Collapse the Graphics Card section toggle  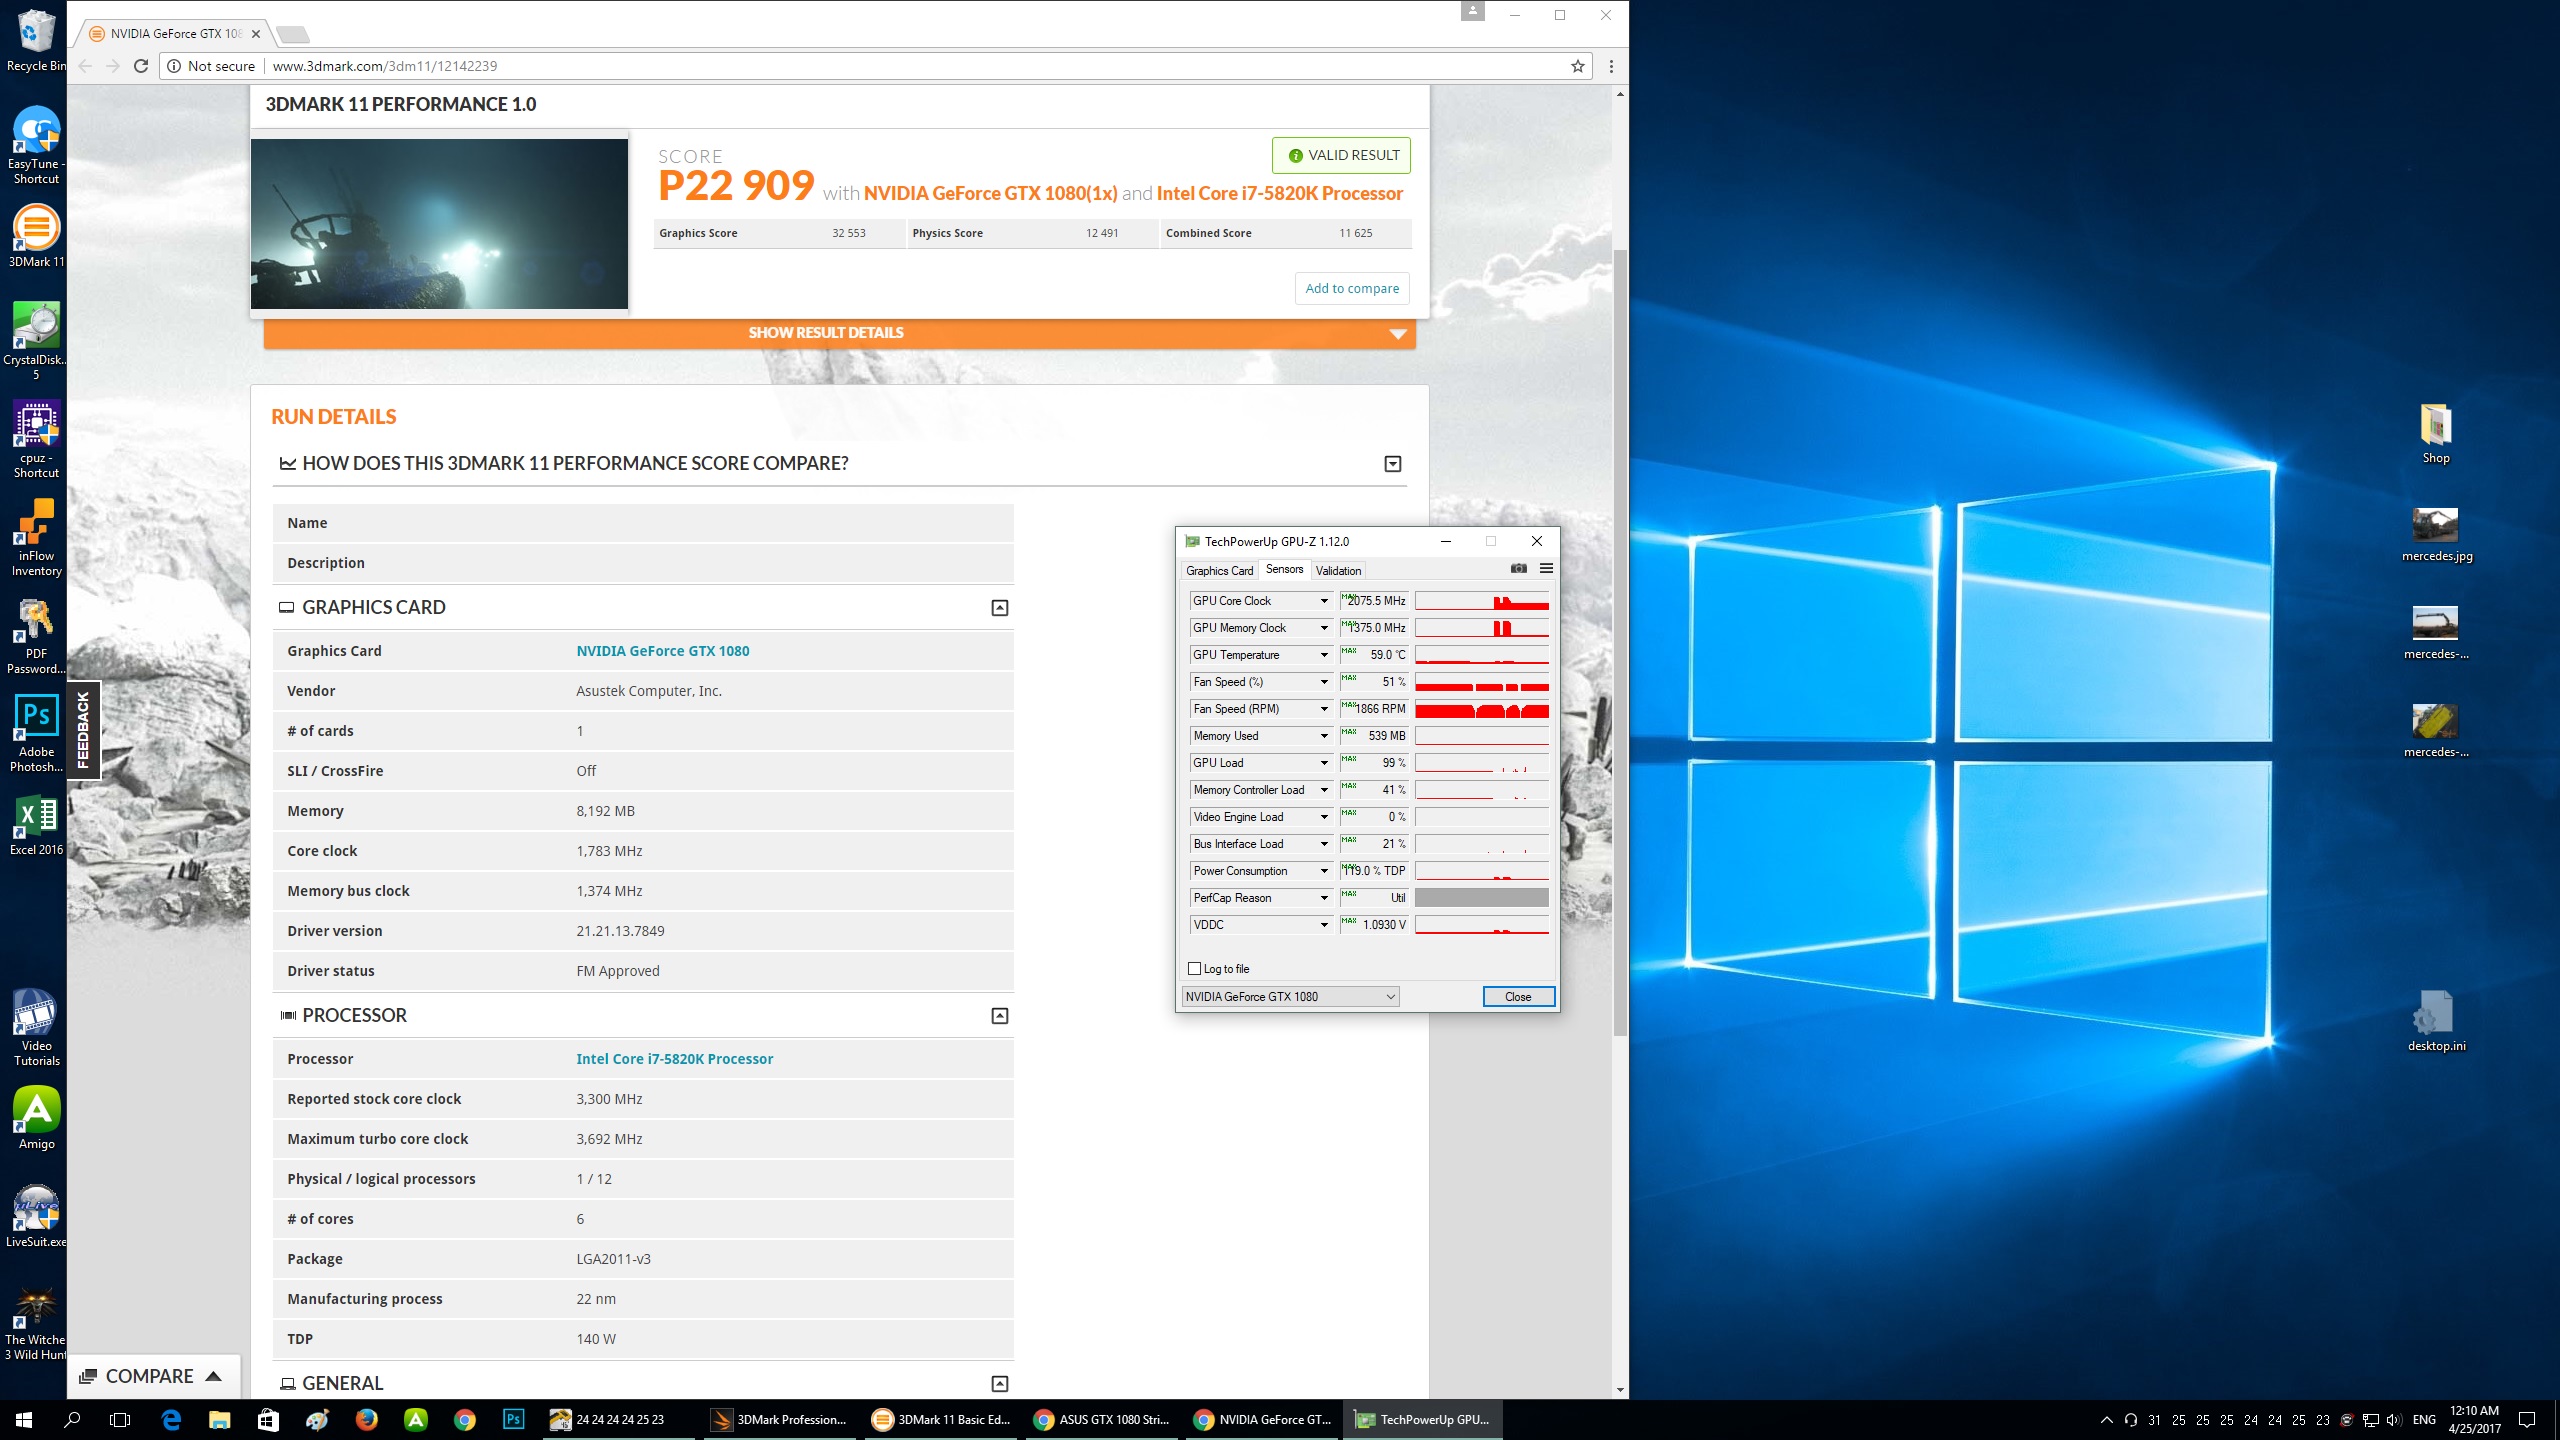[x=999, y=608]
